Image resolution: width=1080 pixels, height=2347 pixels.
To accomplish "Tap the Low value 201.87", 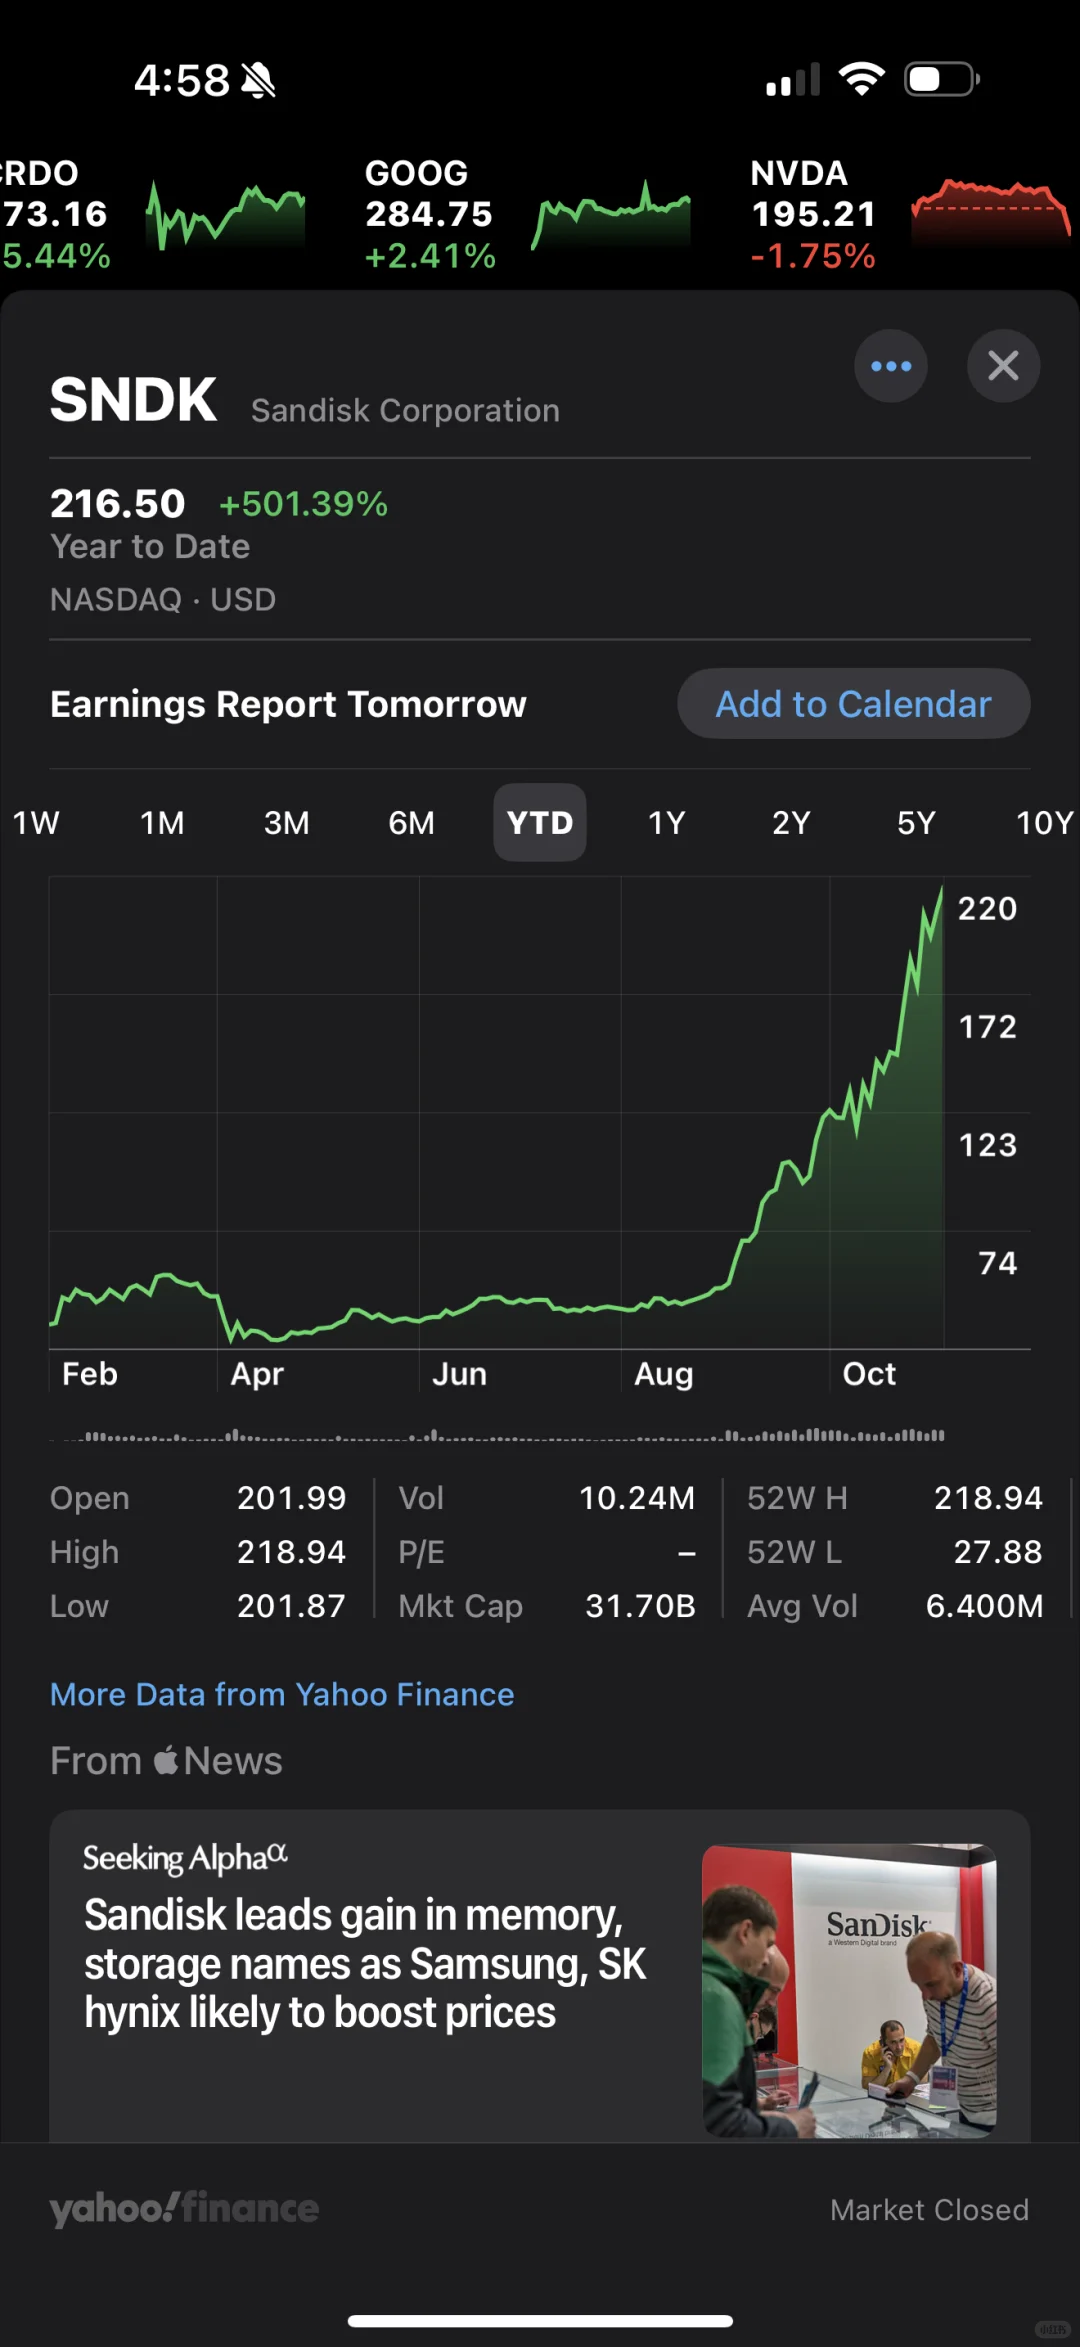I will [291, 1605].
